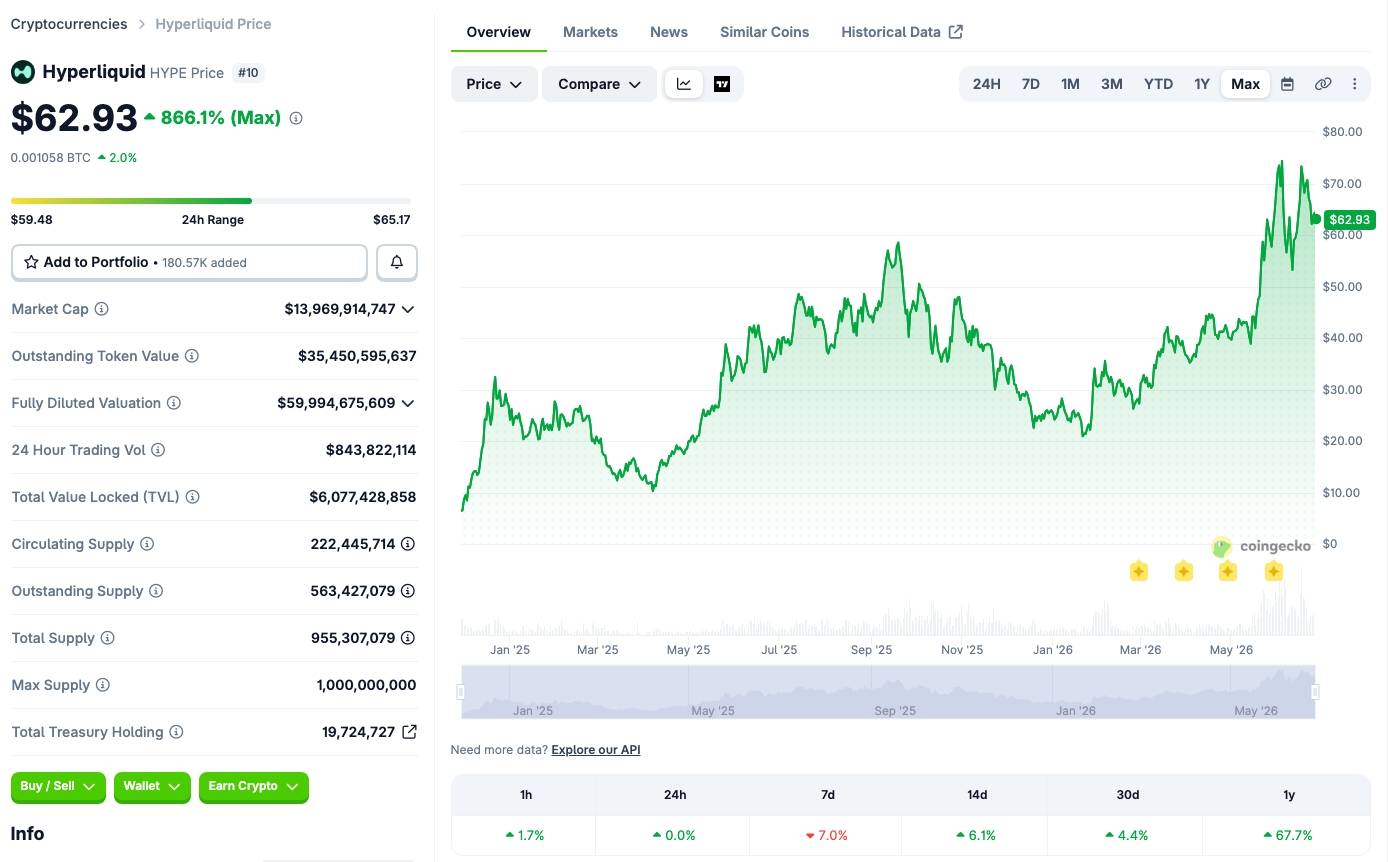Click the $62.93 chart price label
The image size is (1388, 862).
(x=1350, y=220)
